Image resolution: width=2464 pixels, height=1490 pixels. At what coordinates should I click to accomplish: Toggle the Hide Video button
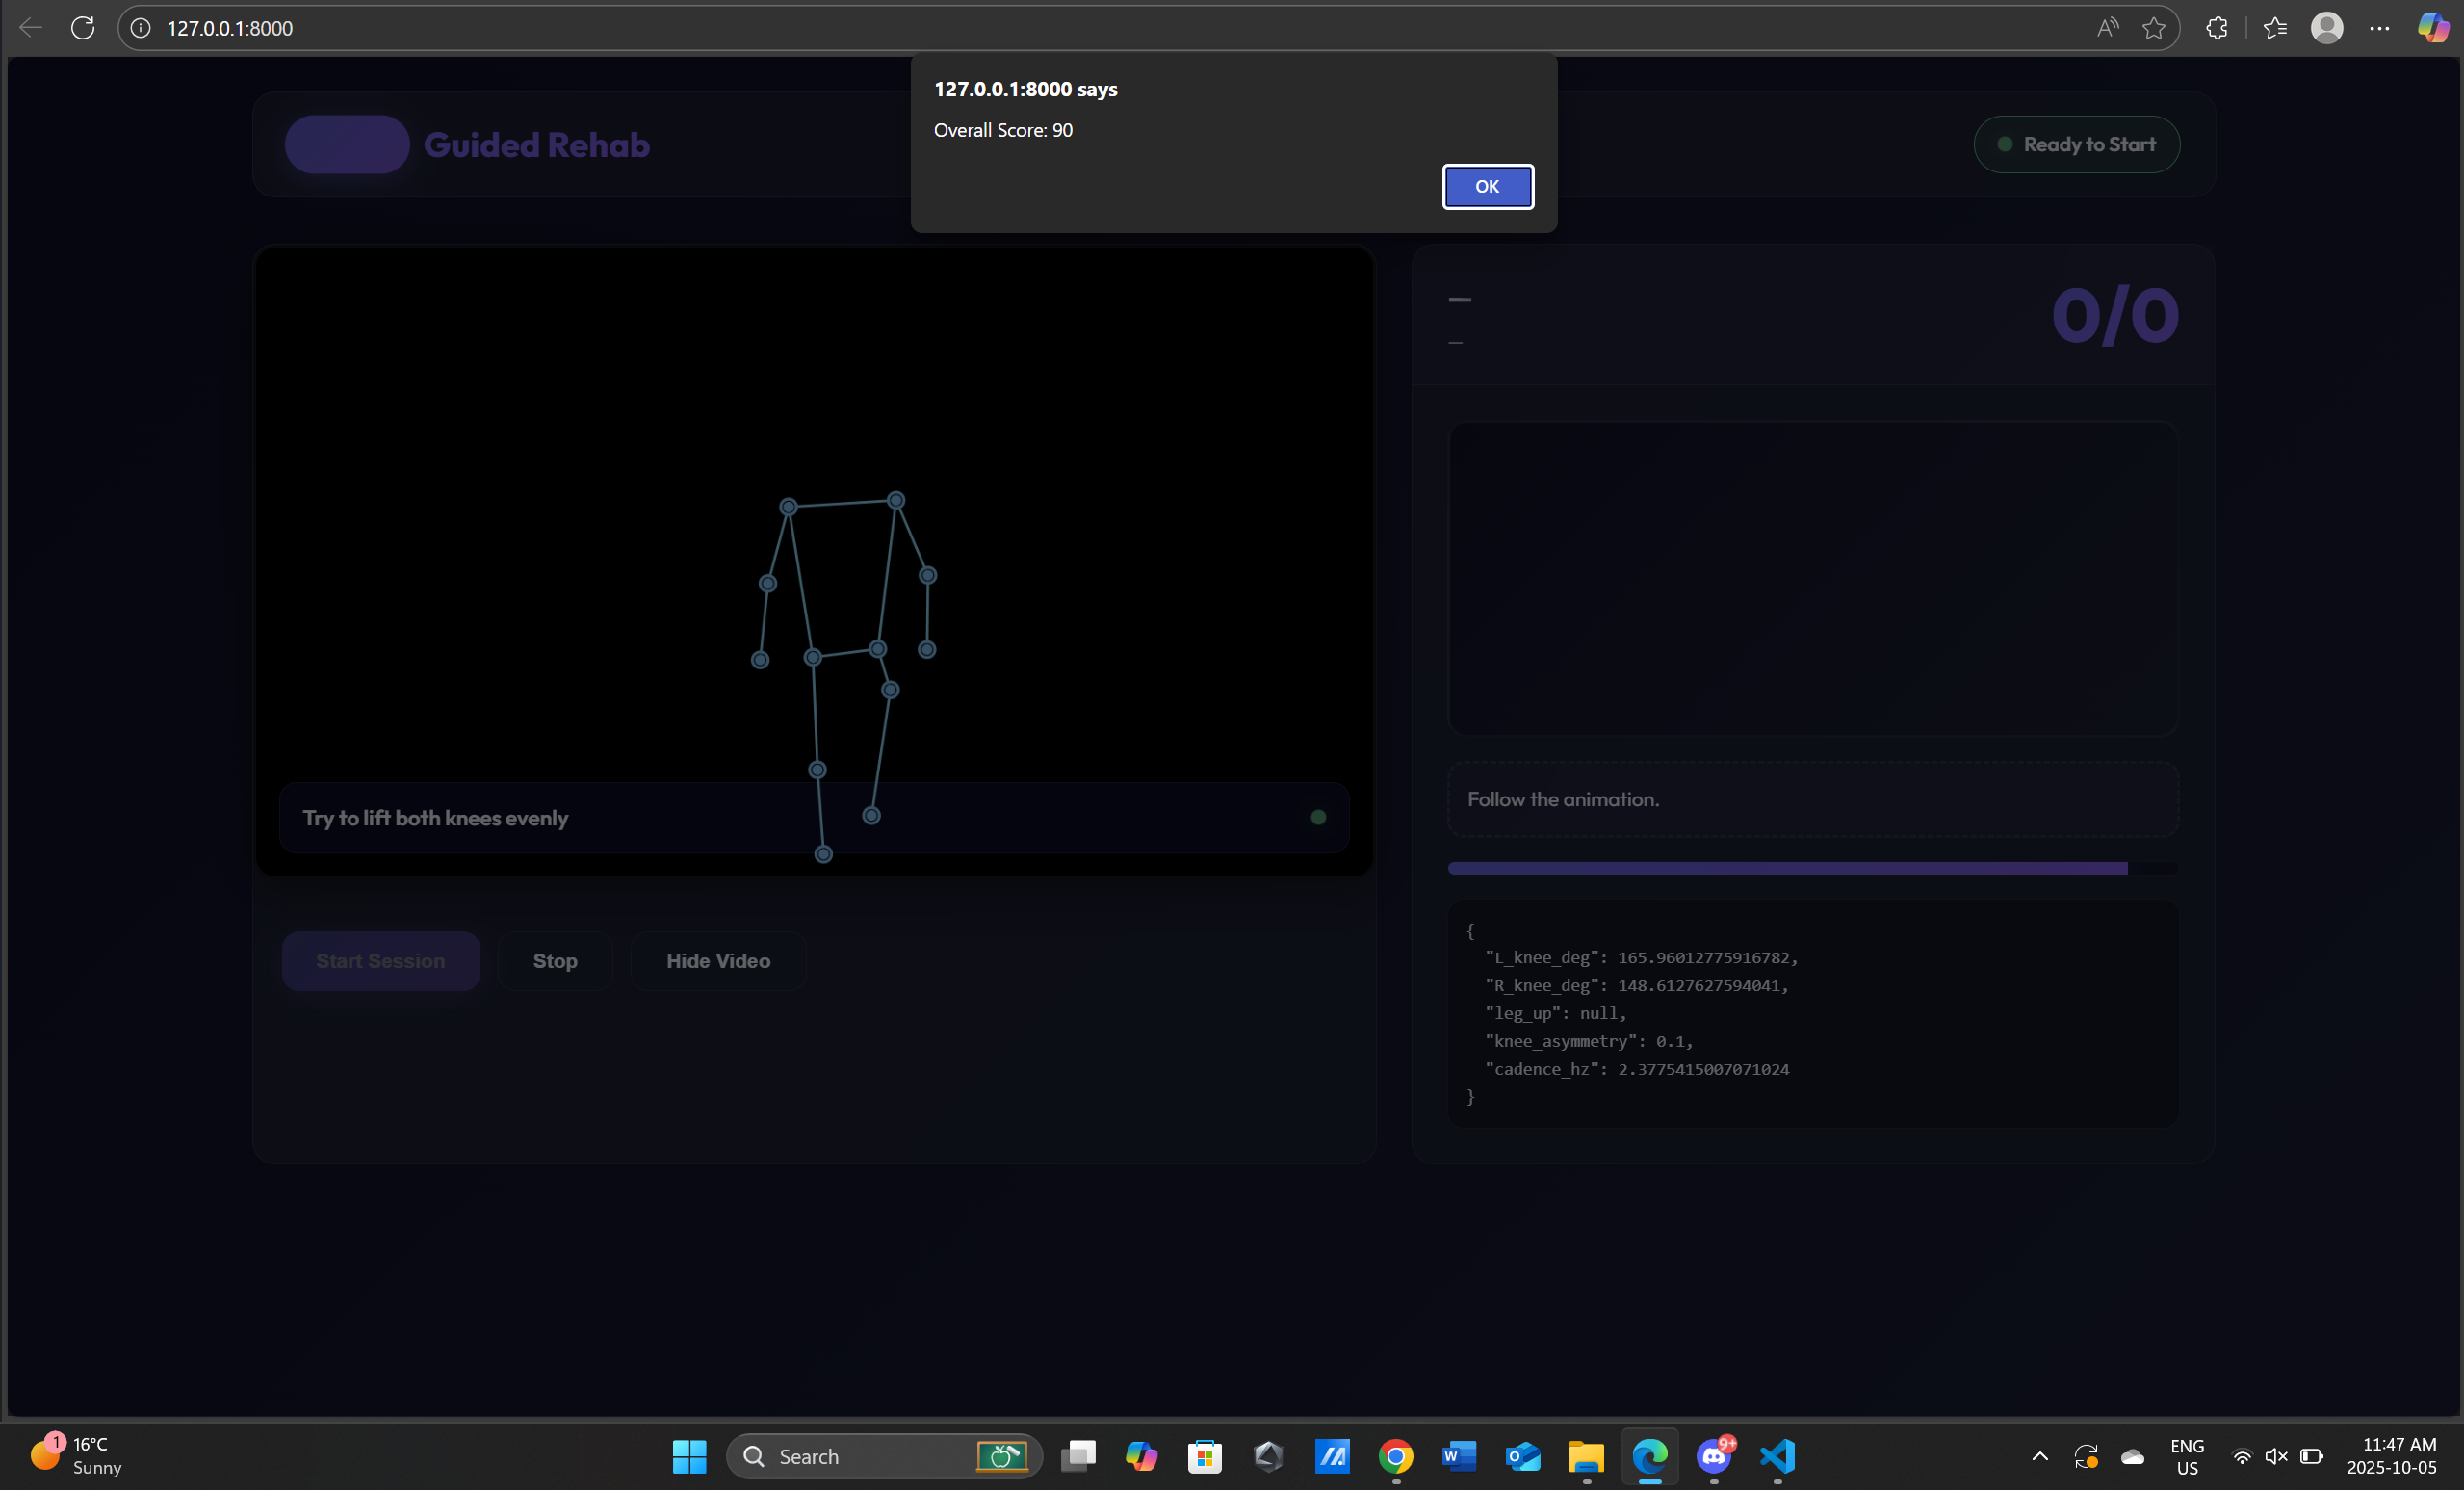click(718, 961)
